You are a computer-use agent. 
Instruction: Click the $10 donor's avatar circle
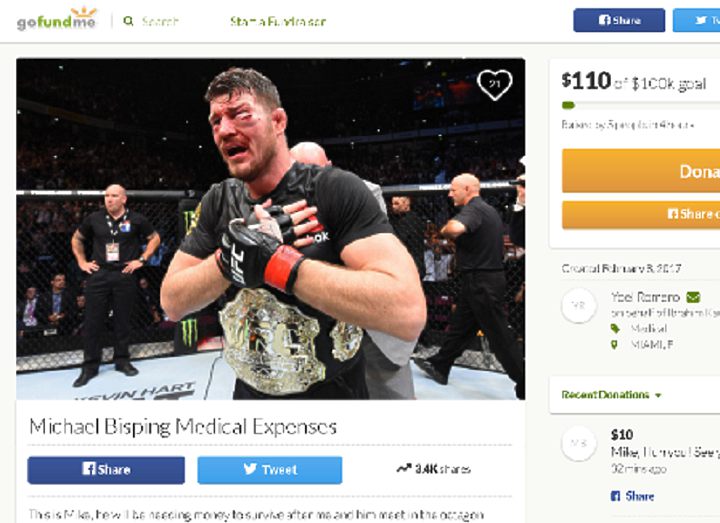pyautogui.click(x=579, y=442)
